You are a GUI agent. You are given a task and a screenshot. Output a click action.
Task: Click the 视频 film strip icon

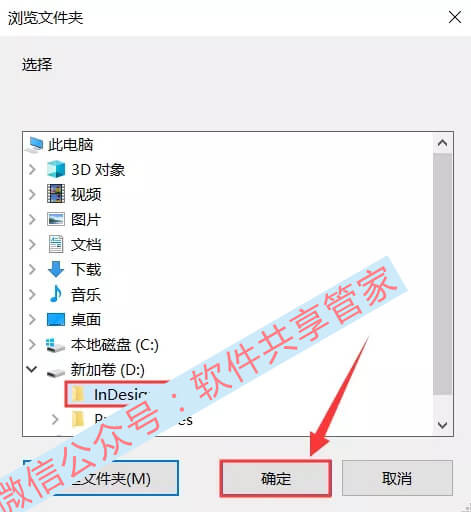pos(56,194)
